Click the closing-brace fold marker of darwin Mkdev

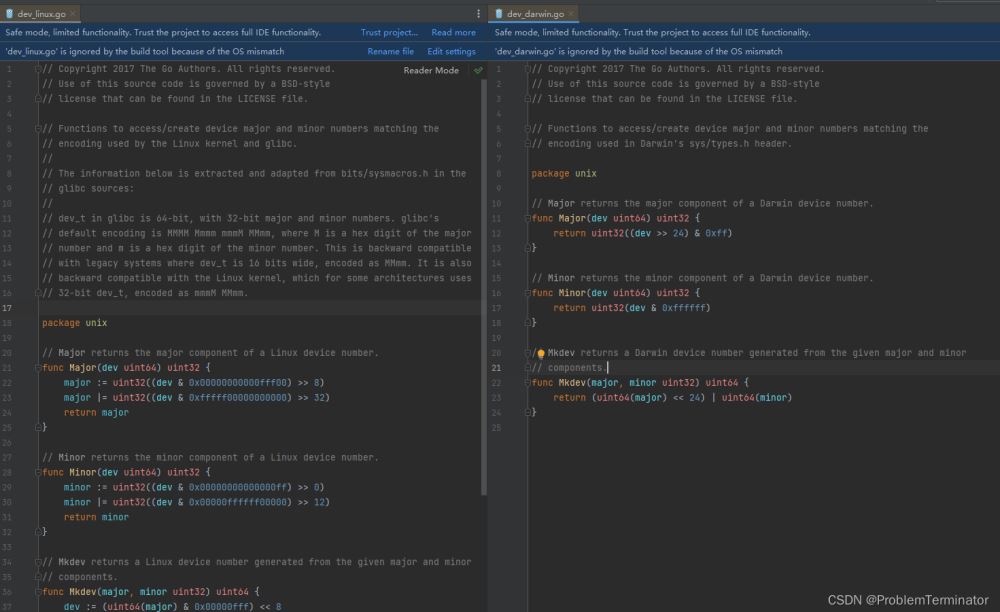pyautogui.click(x=527, y=412)
